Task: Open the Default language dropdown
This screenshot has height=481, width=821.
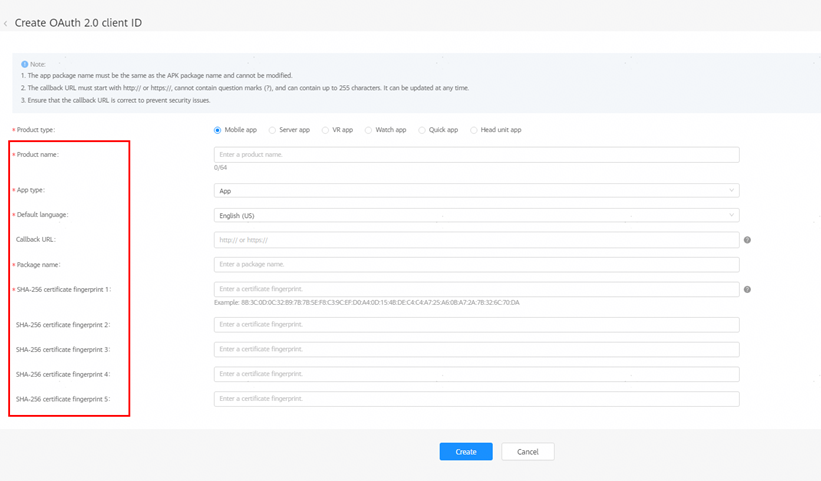Action: point(476,215)
